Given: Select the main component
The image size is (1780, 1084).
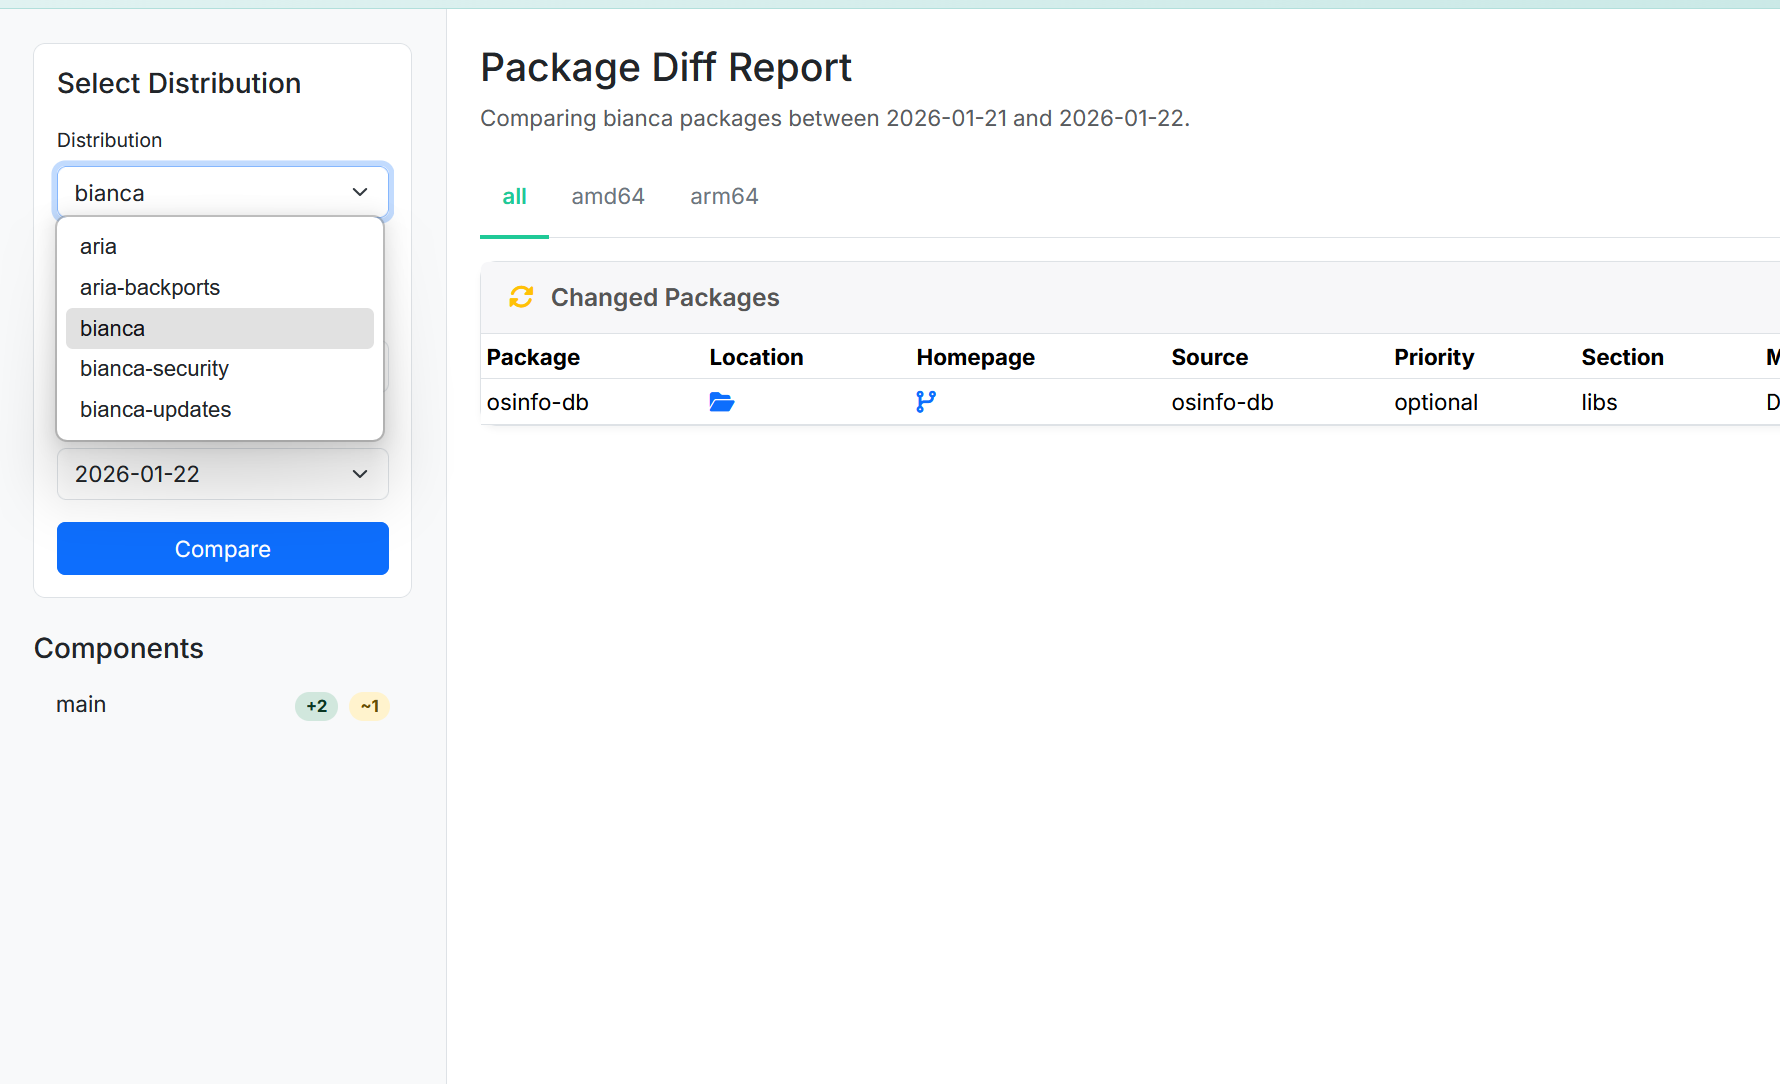Looking at the screenshot, I should click(x=81, y=705).
